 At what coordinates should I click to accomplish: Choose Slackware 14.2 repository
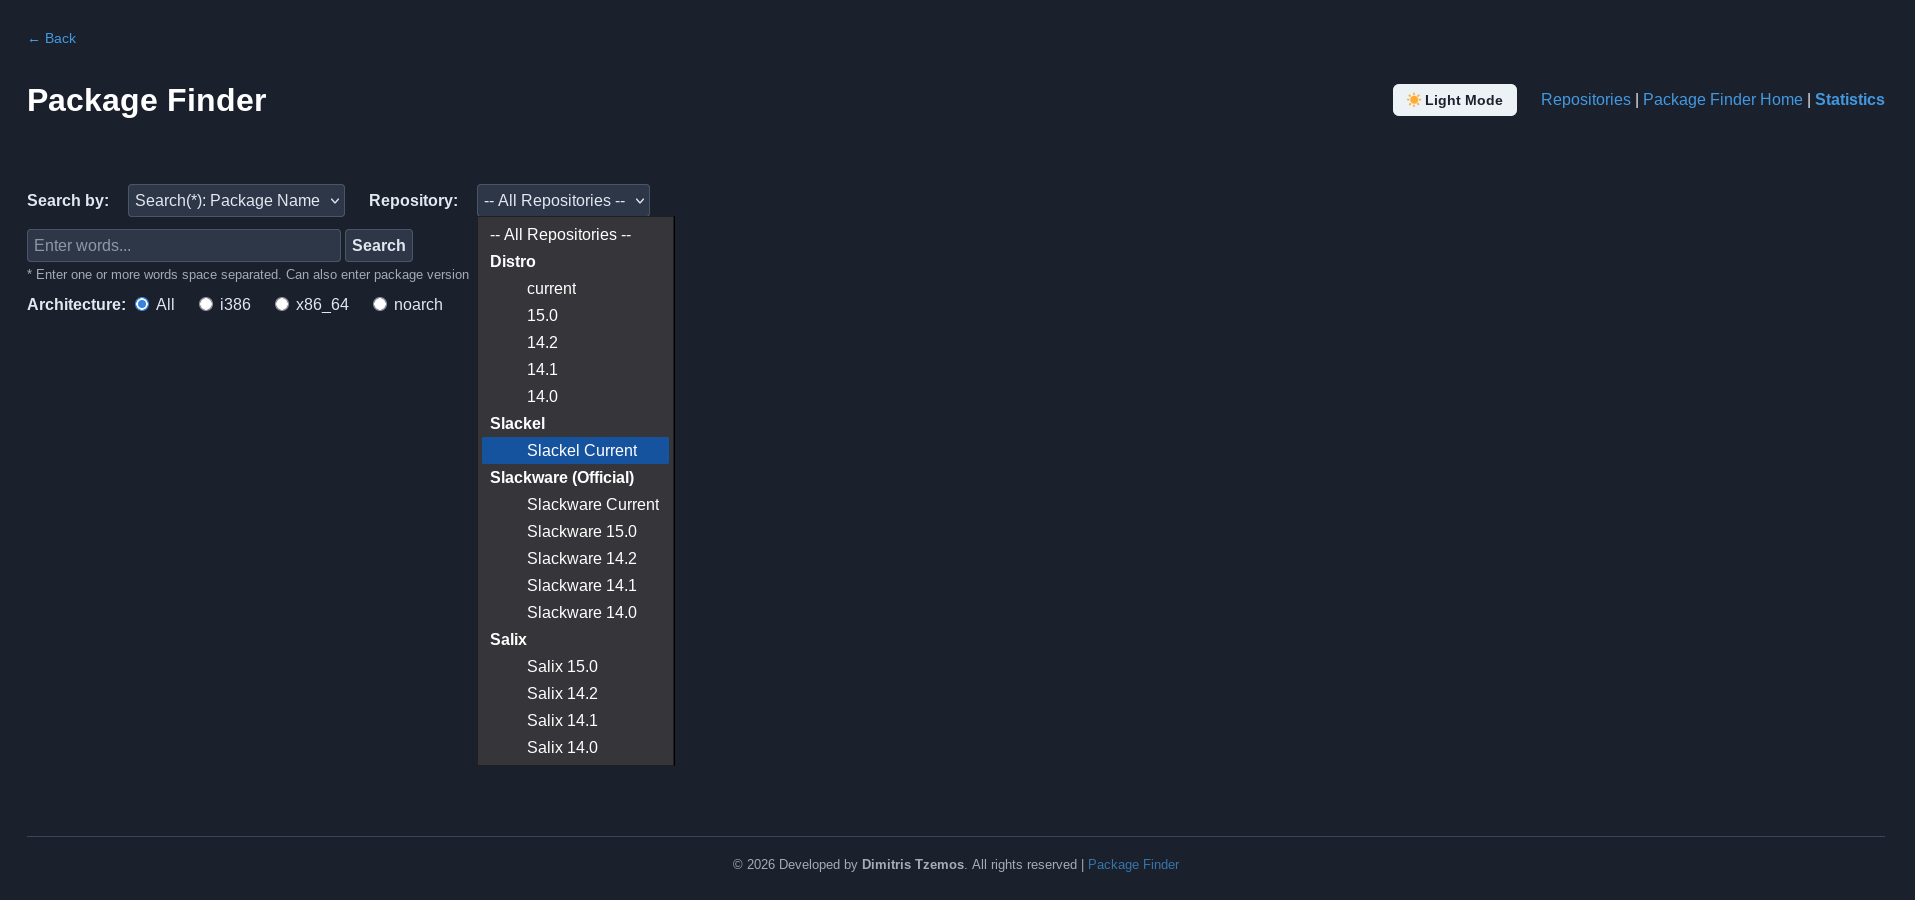pyautogui.click(x=575, y=559)
